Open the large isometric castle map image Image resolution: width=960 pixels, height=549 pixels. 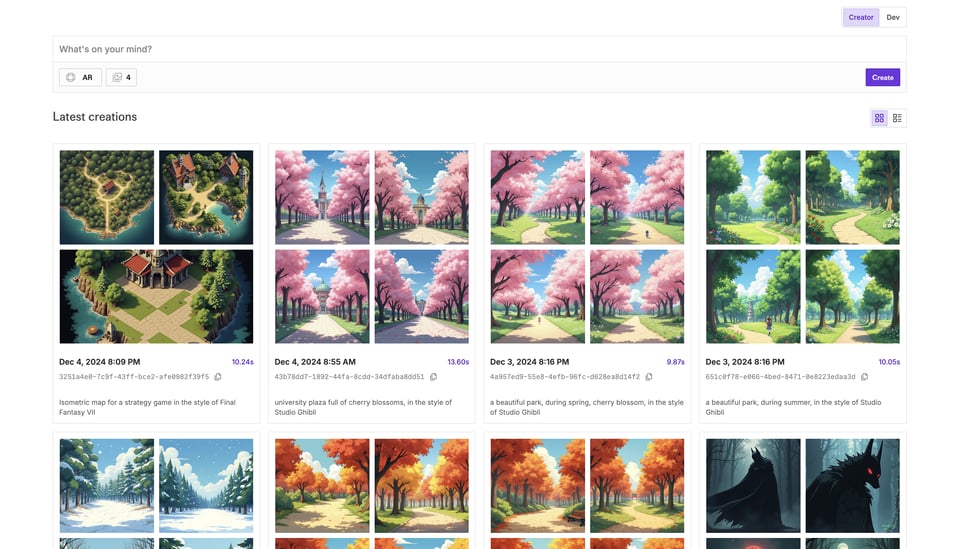[156, 296]
